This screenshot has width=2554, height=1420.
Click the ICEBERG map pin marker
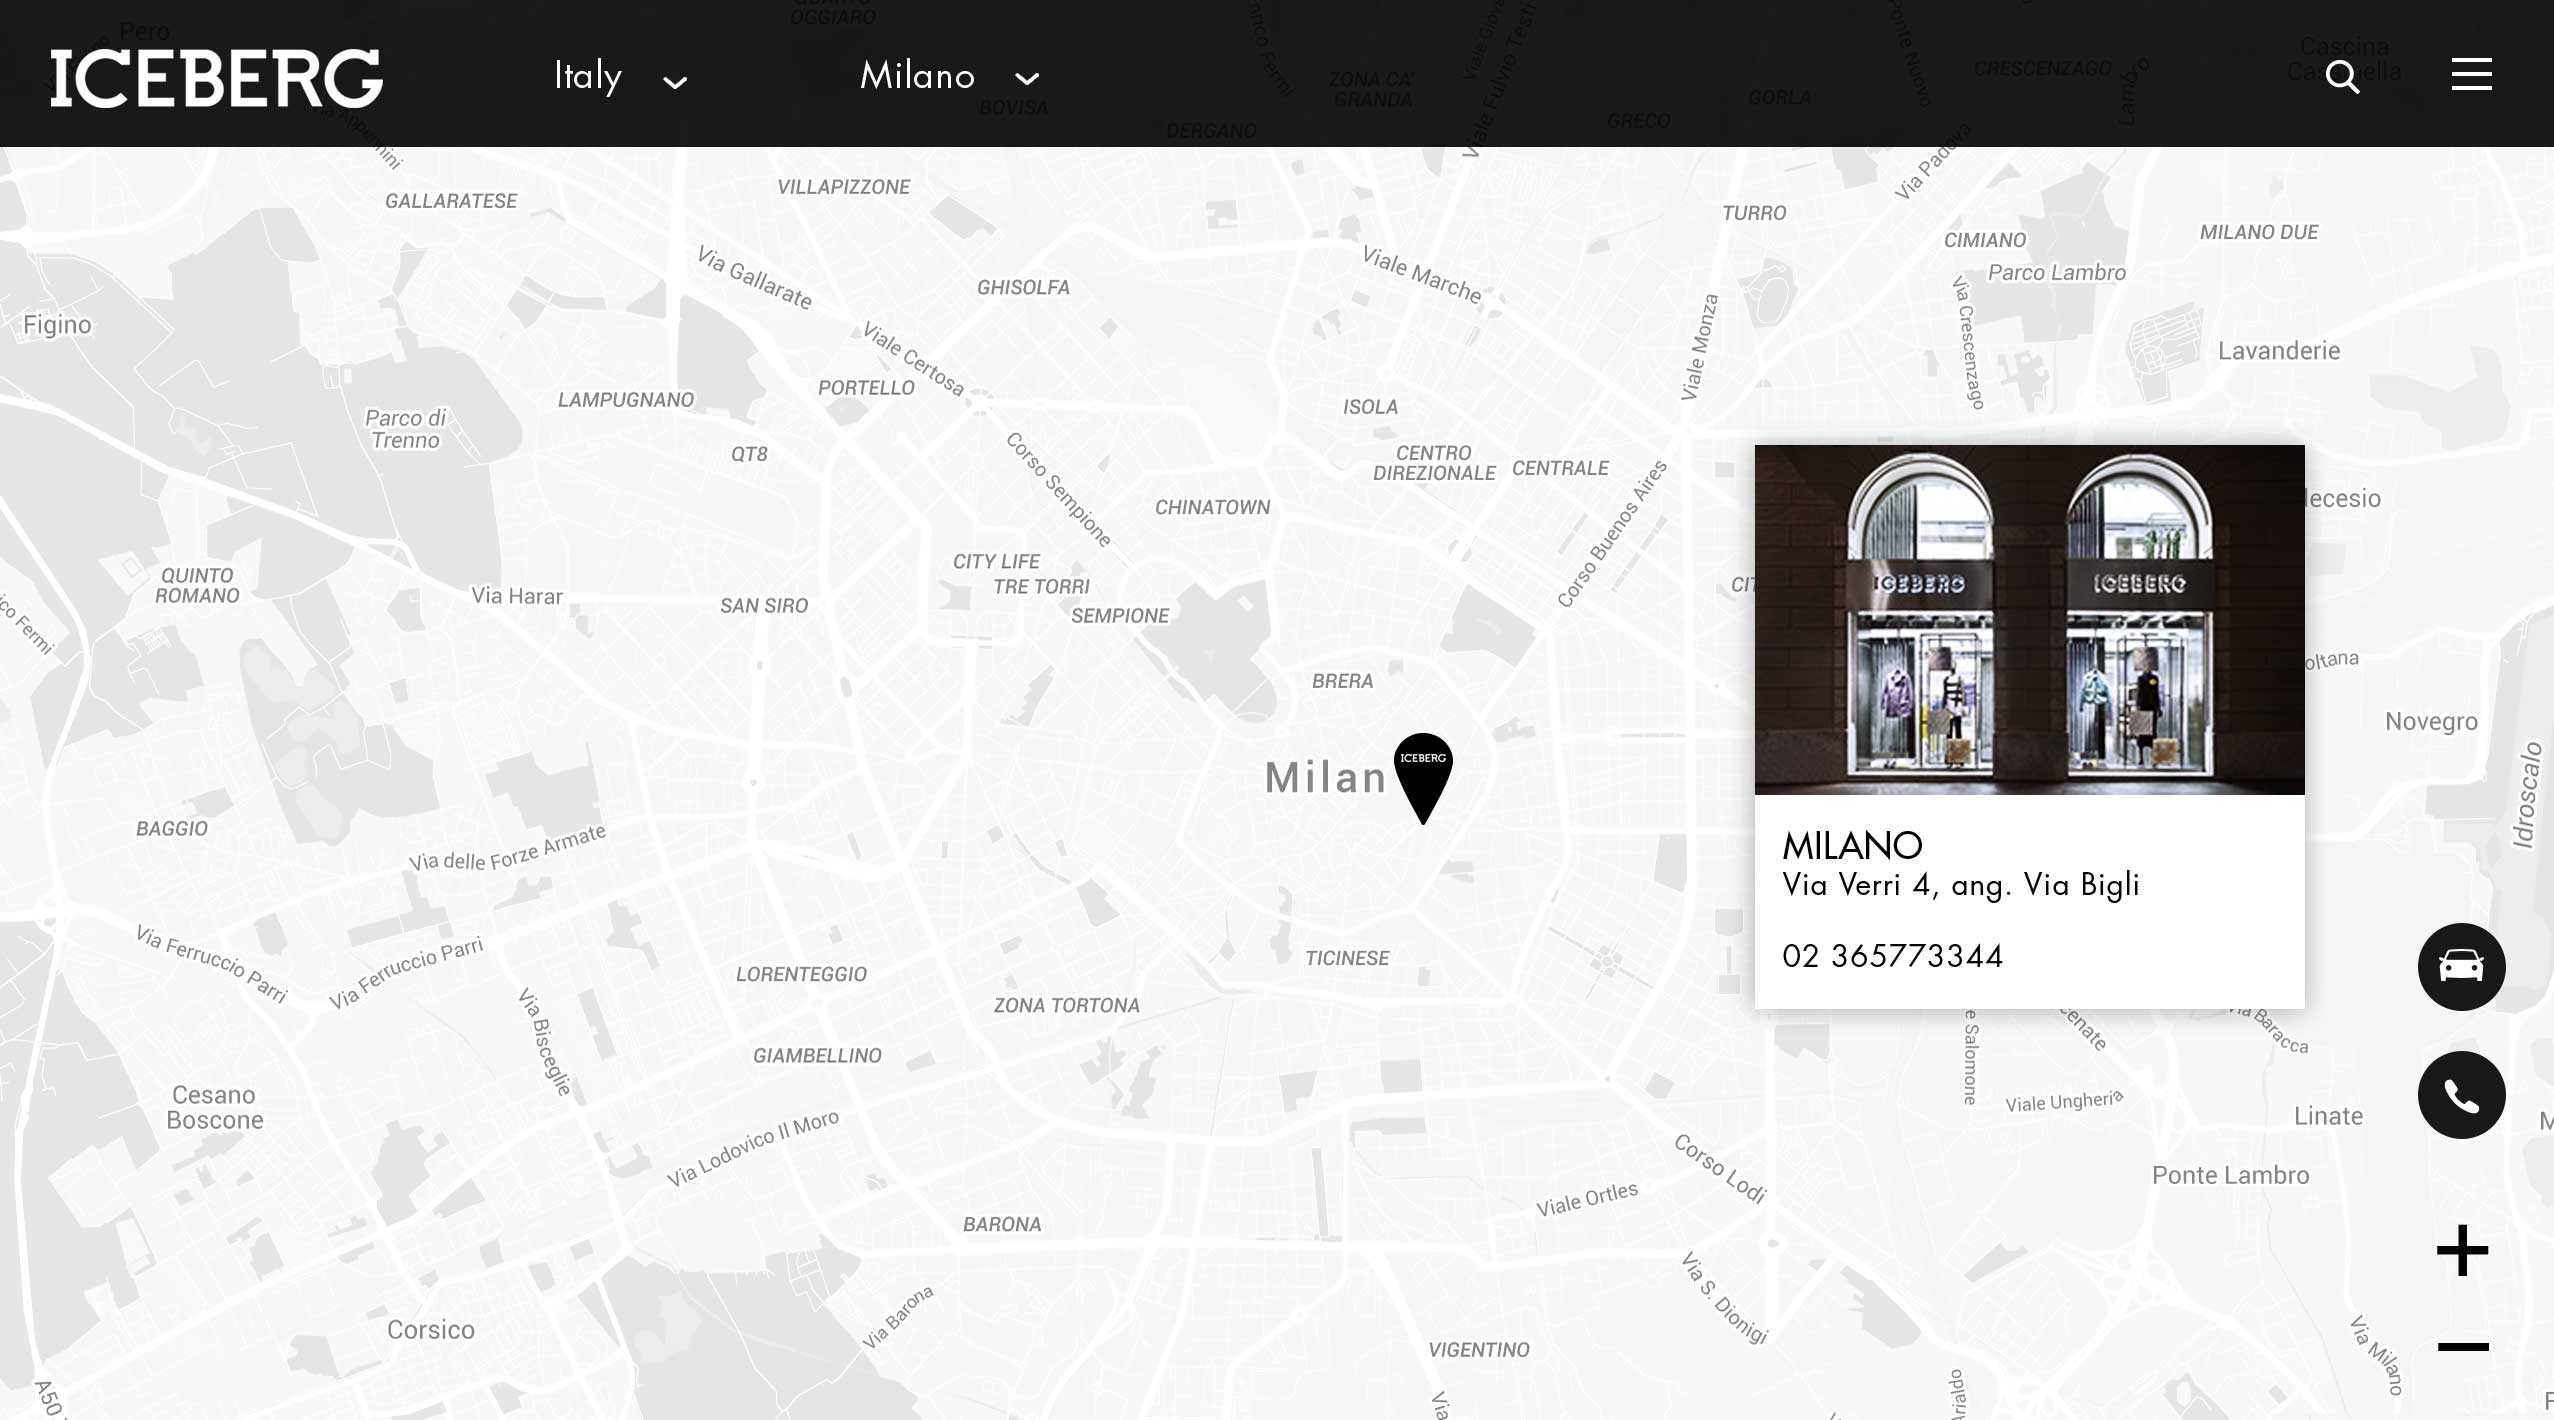[1423, 778]
